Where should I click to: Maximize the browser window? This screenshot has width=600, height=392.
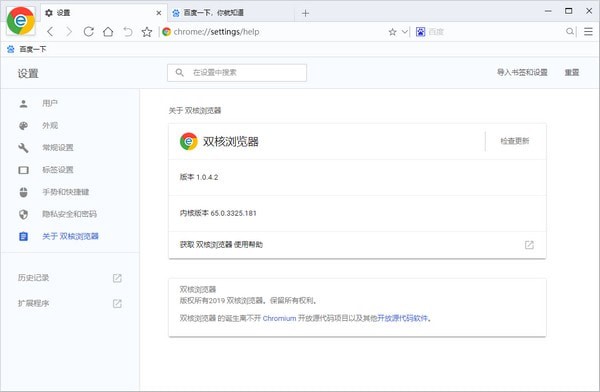click(x=569, y=11)
